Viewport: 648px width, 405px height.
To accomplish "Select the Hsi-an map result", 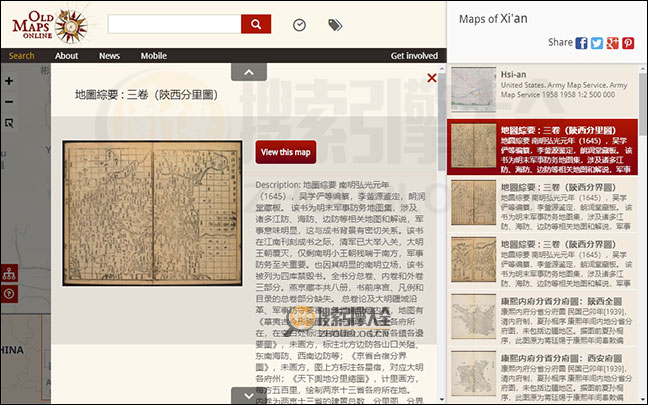I will click(x=543, y=90).
